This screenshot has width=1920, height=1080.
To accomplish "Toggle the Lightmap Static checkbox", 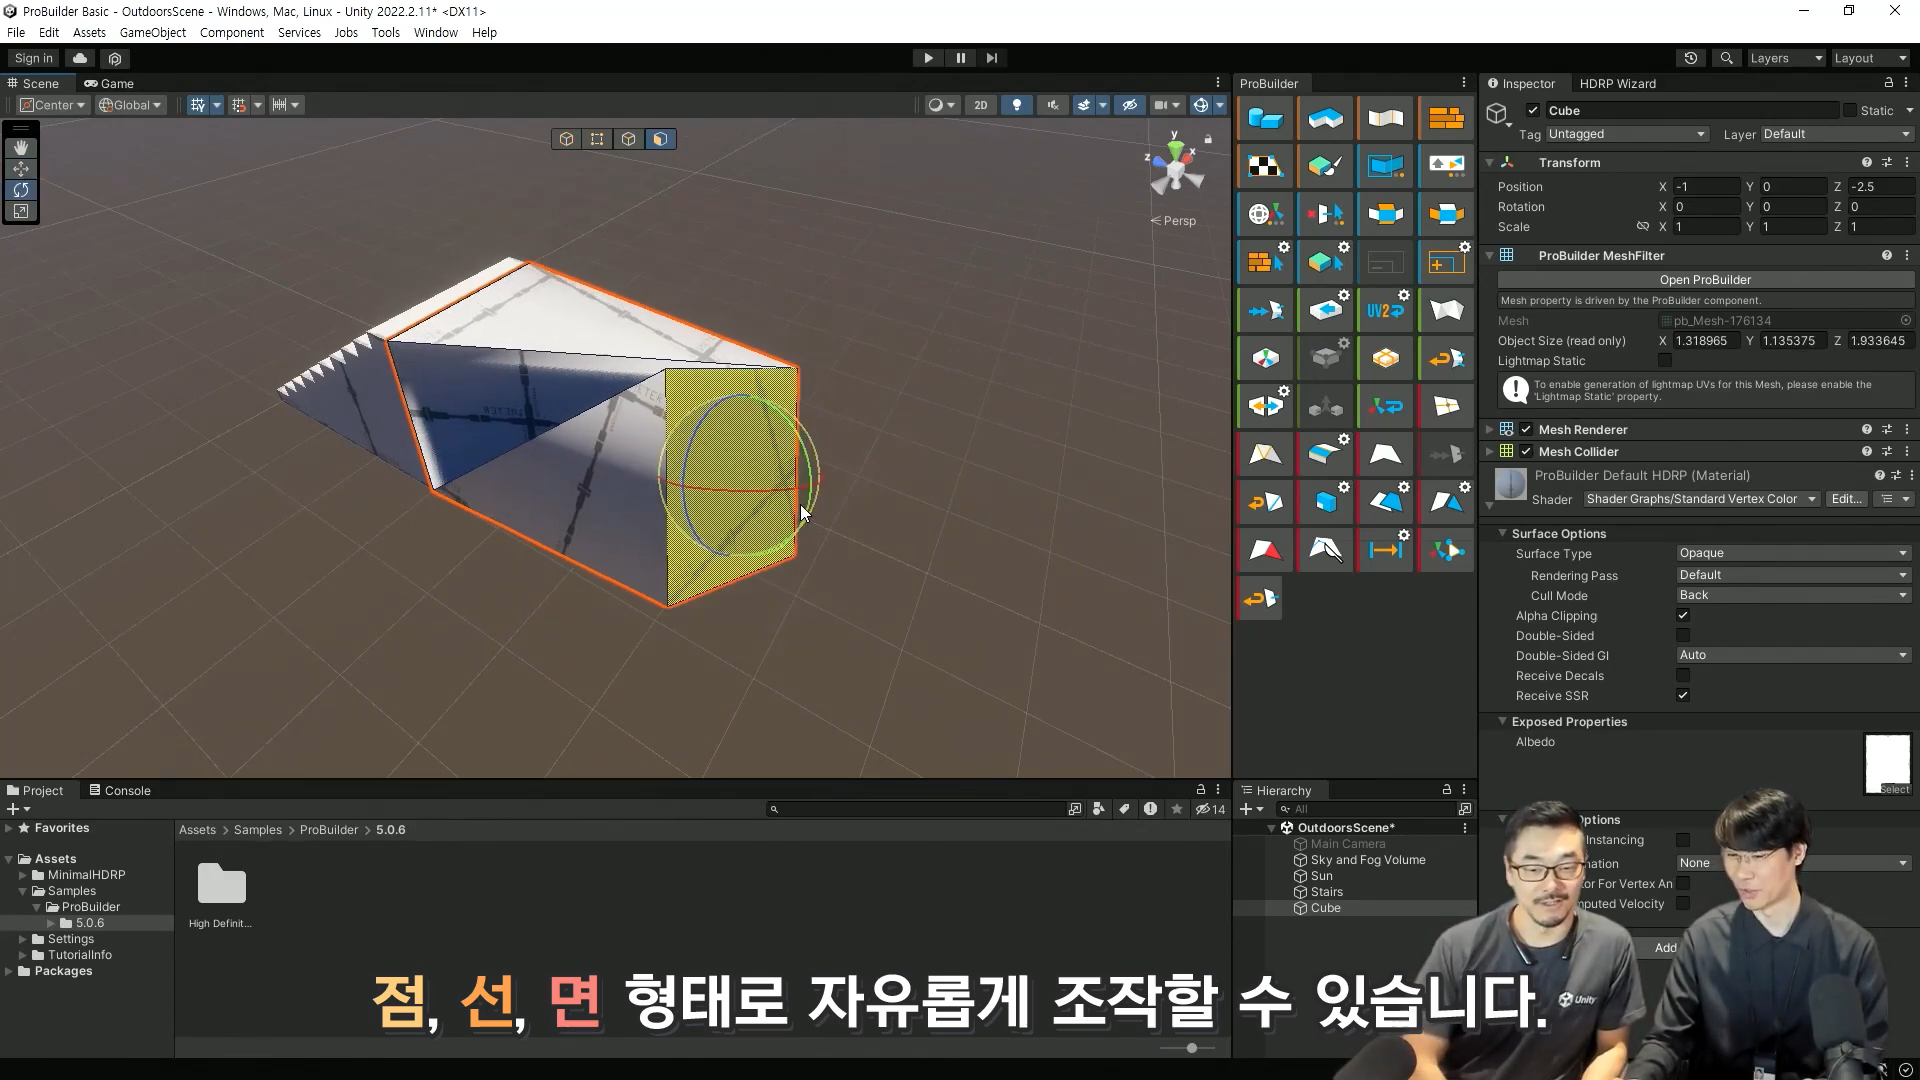I will pos(1665,361).
